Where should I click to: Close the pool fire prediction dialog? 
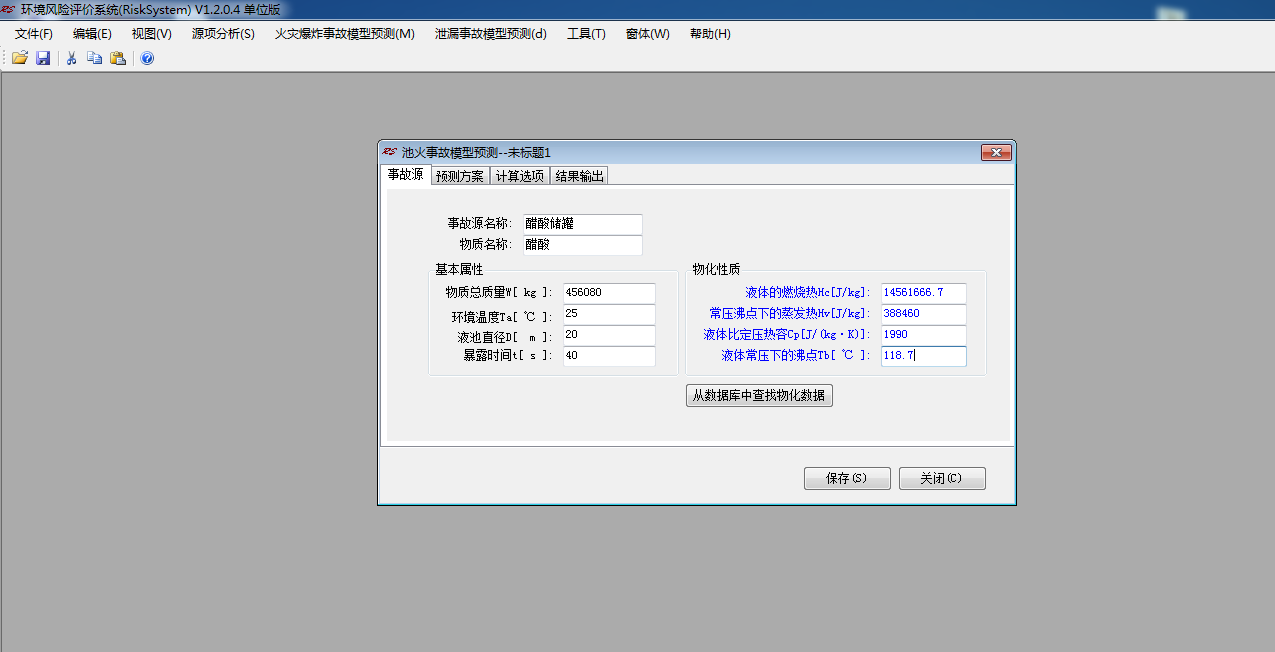click(996, 152)
